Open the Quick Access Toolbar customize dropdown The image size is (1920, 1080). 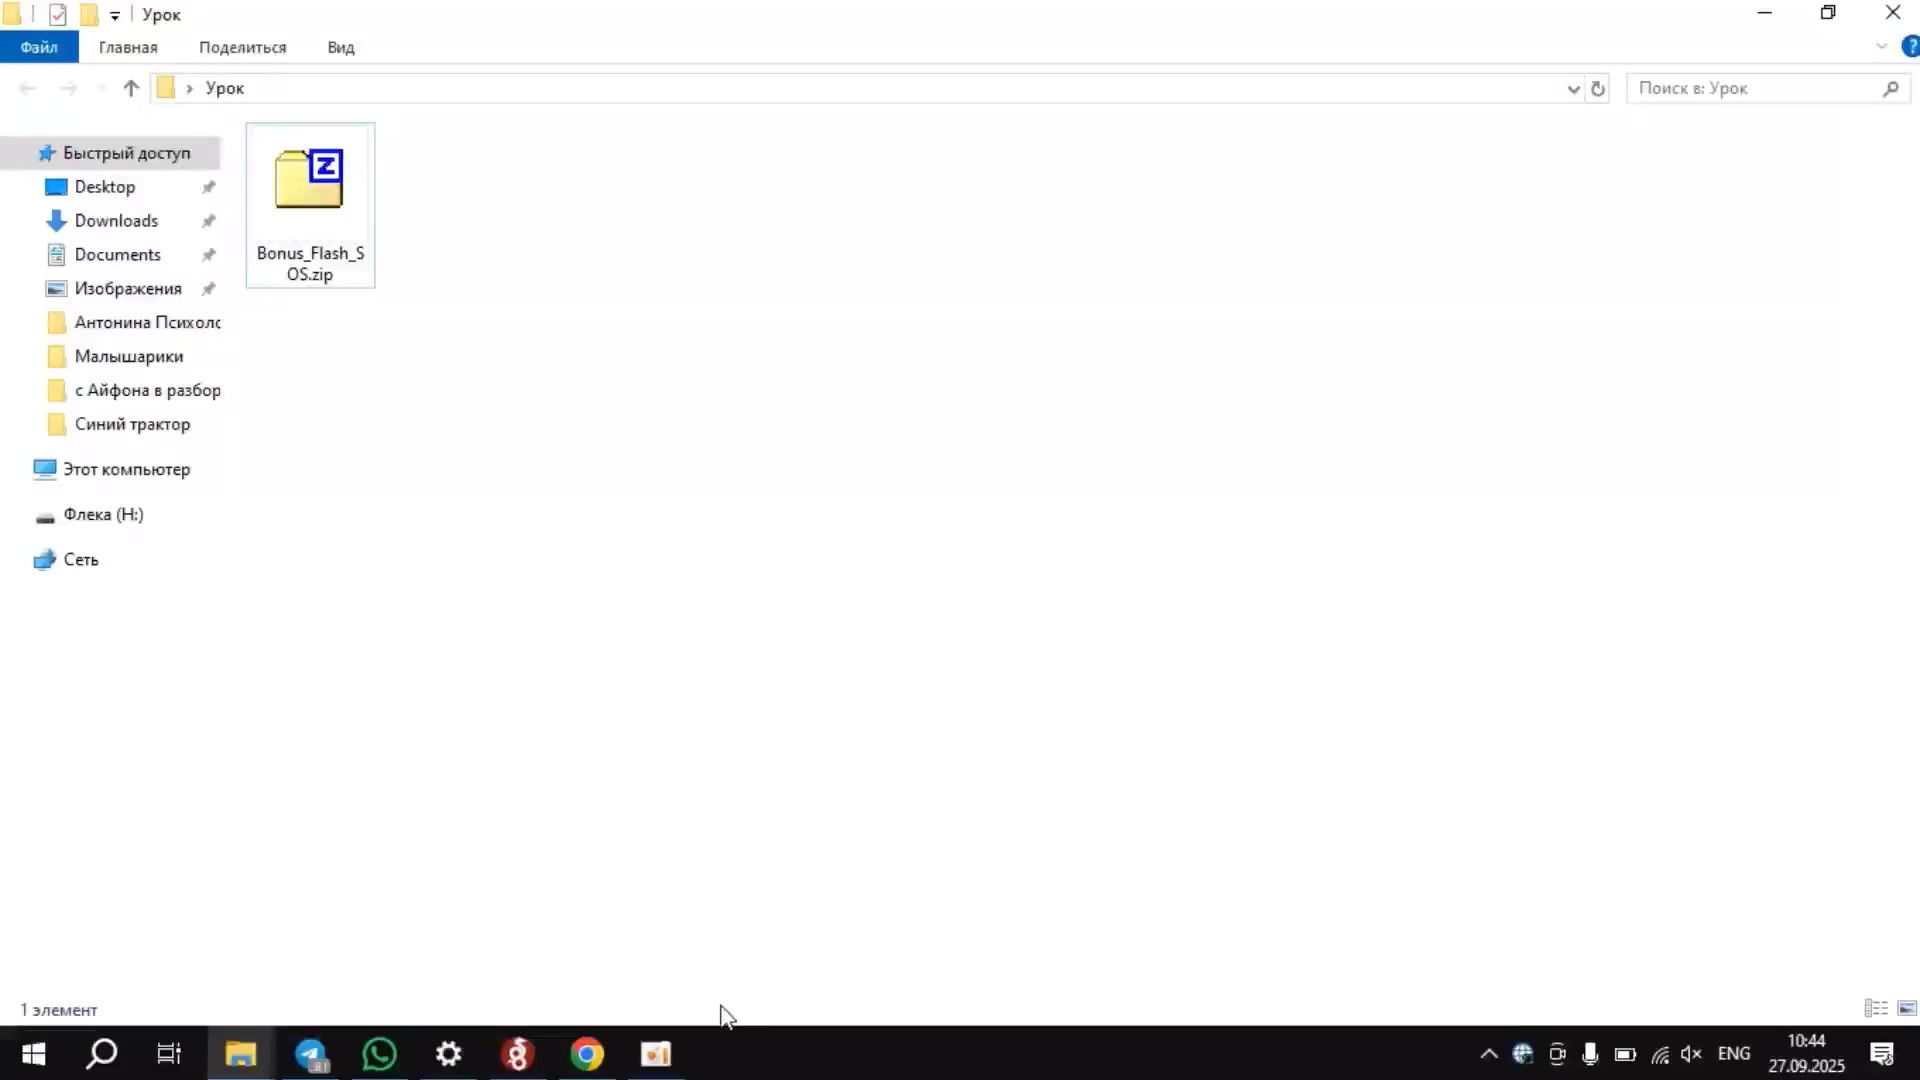(x=115, y=15)
